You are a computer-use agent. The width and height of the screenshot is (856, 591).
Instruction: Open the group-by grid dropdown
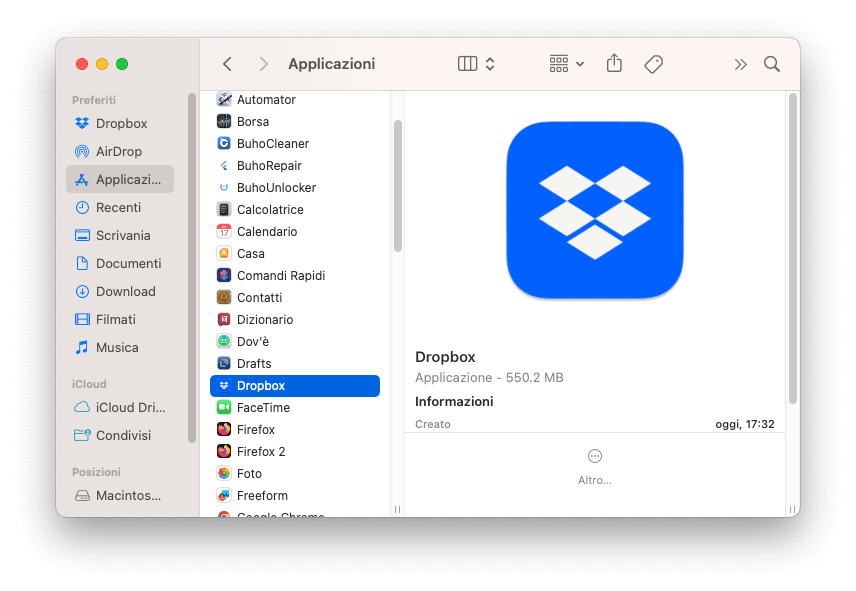[x=567, y=64]
